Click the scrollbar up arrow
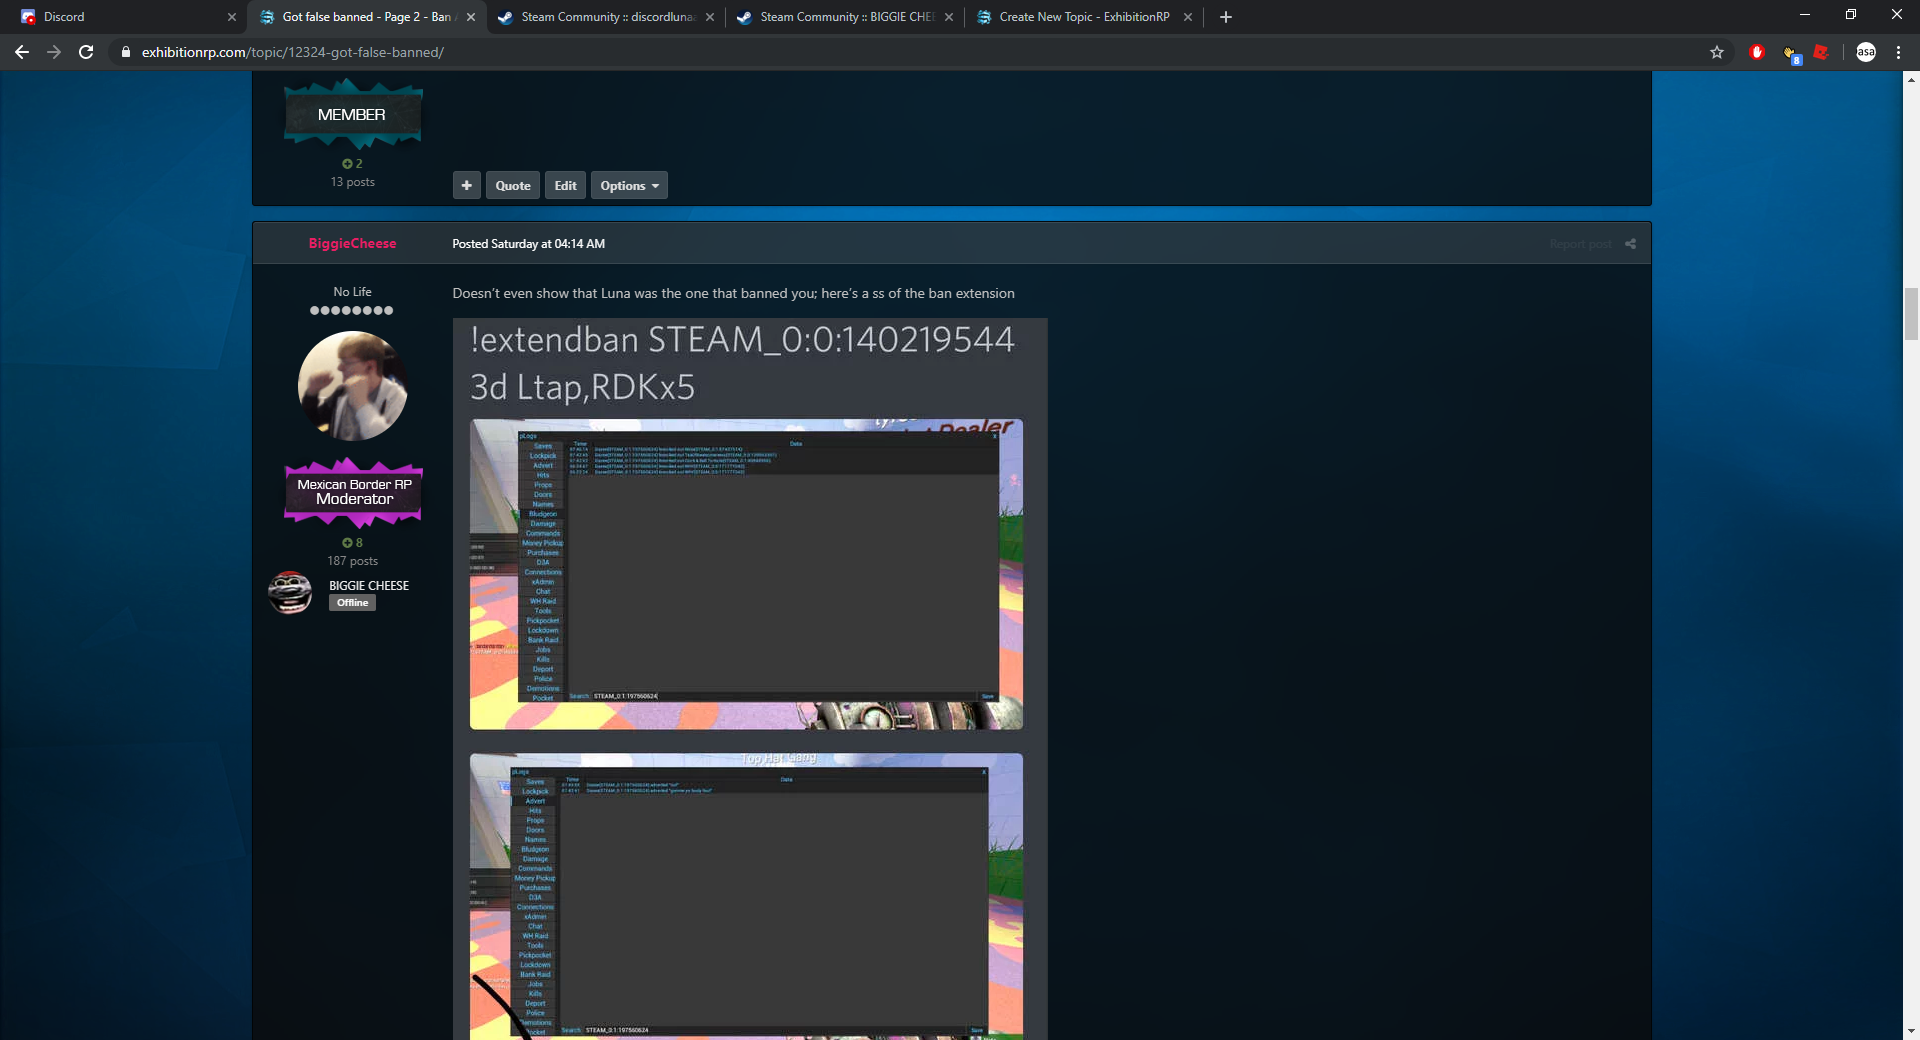1920x1040 pixels. pos(1911,79)
